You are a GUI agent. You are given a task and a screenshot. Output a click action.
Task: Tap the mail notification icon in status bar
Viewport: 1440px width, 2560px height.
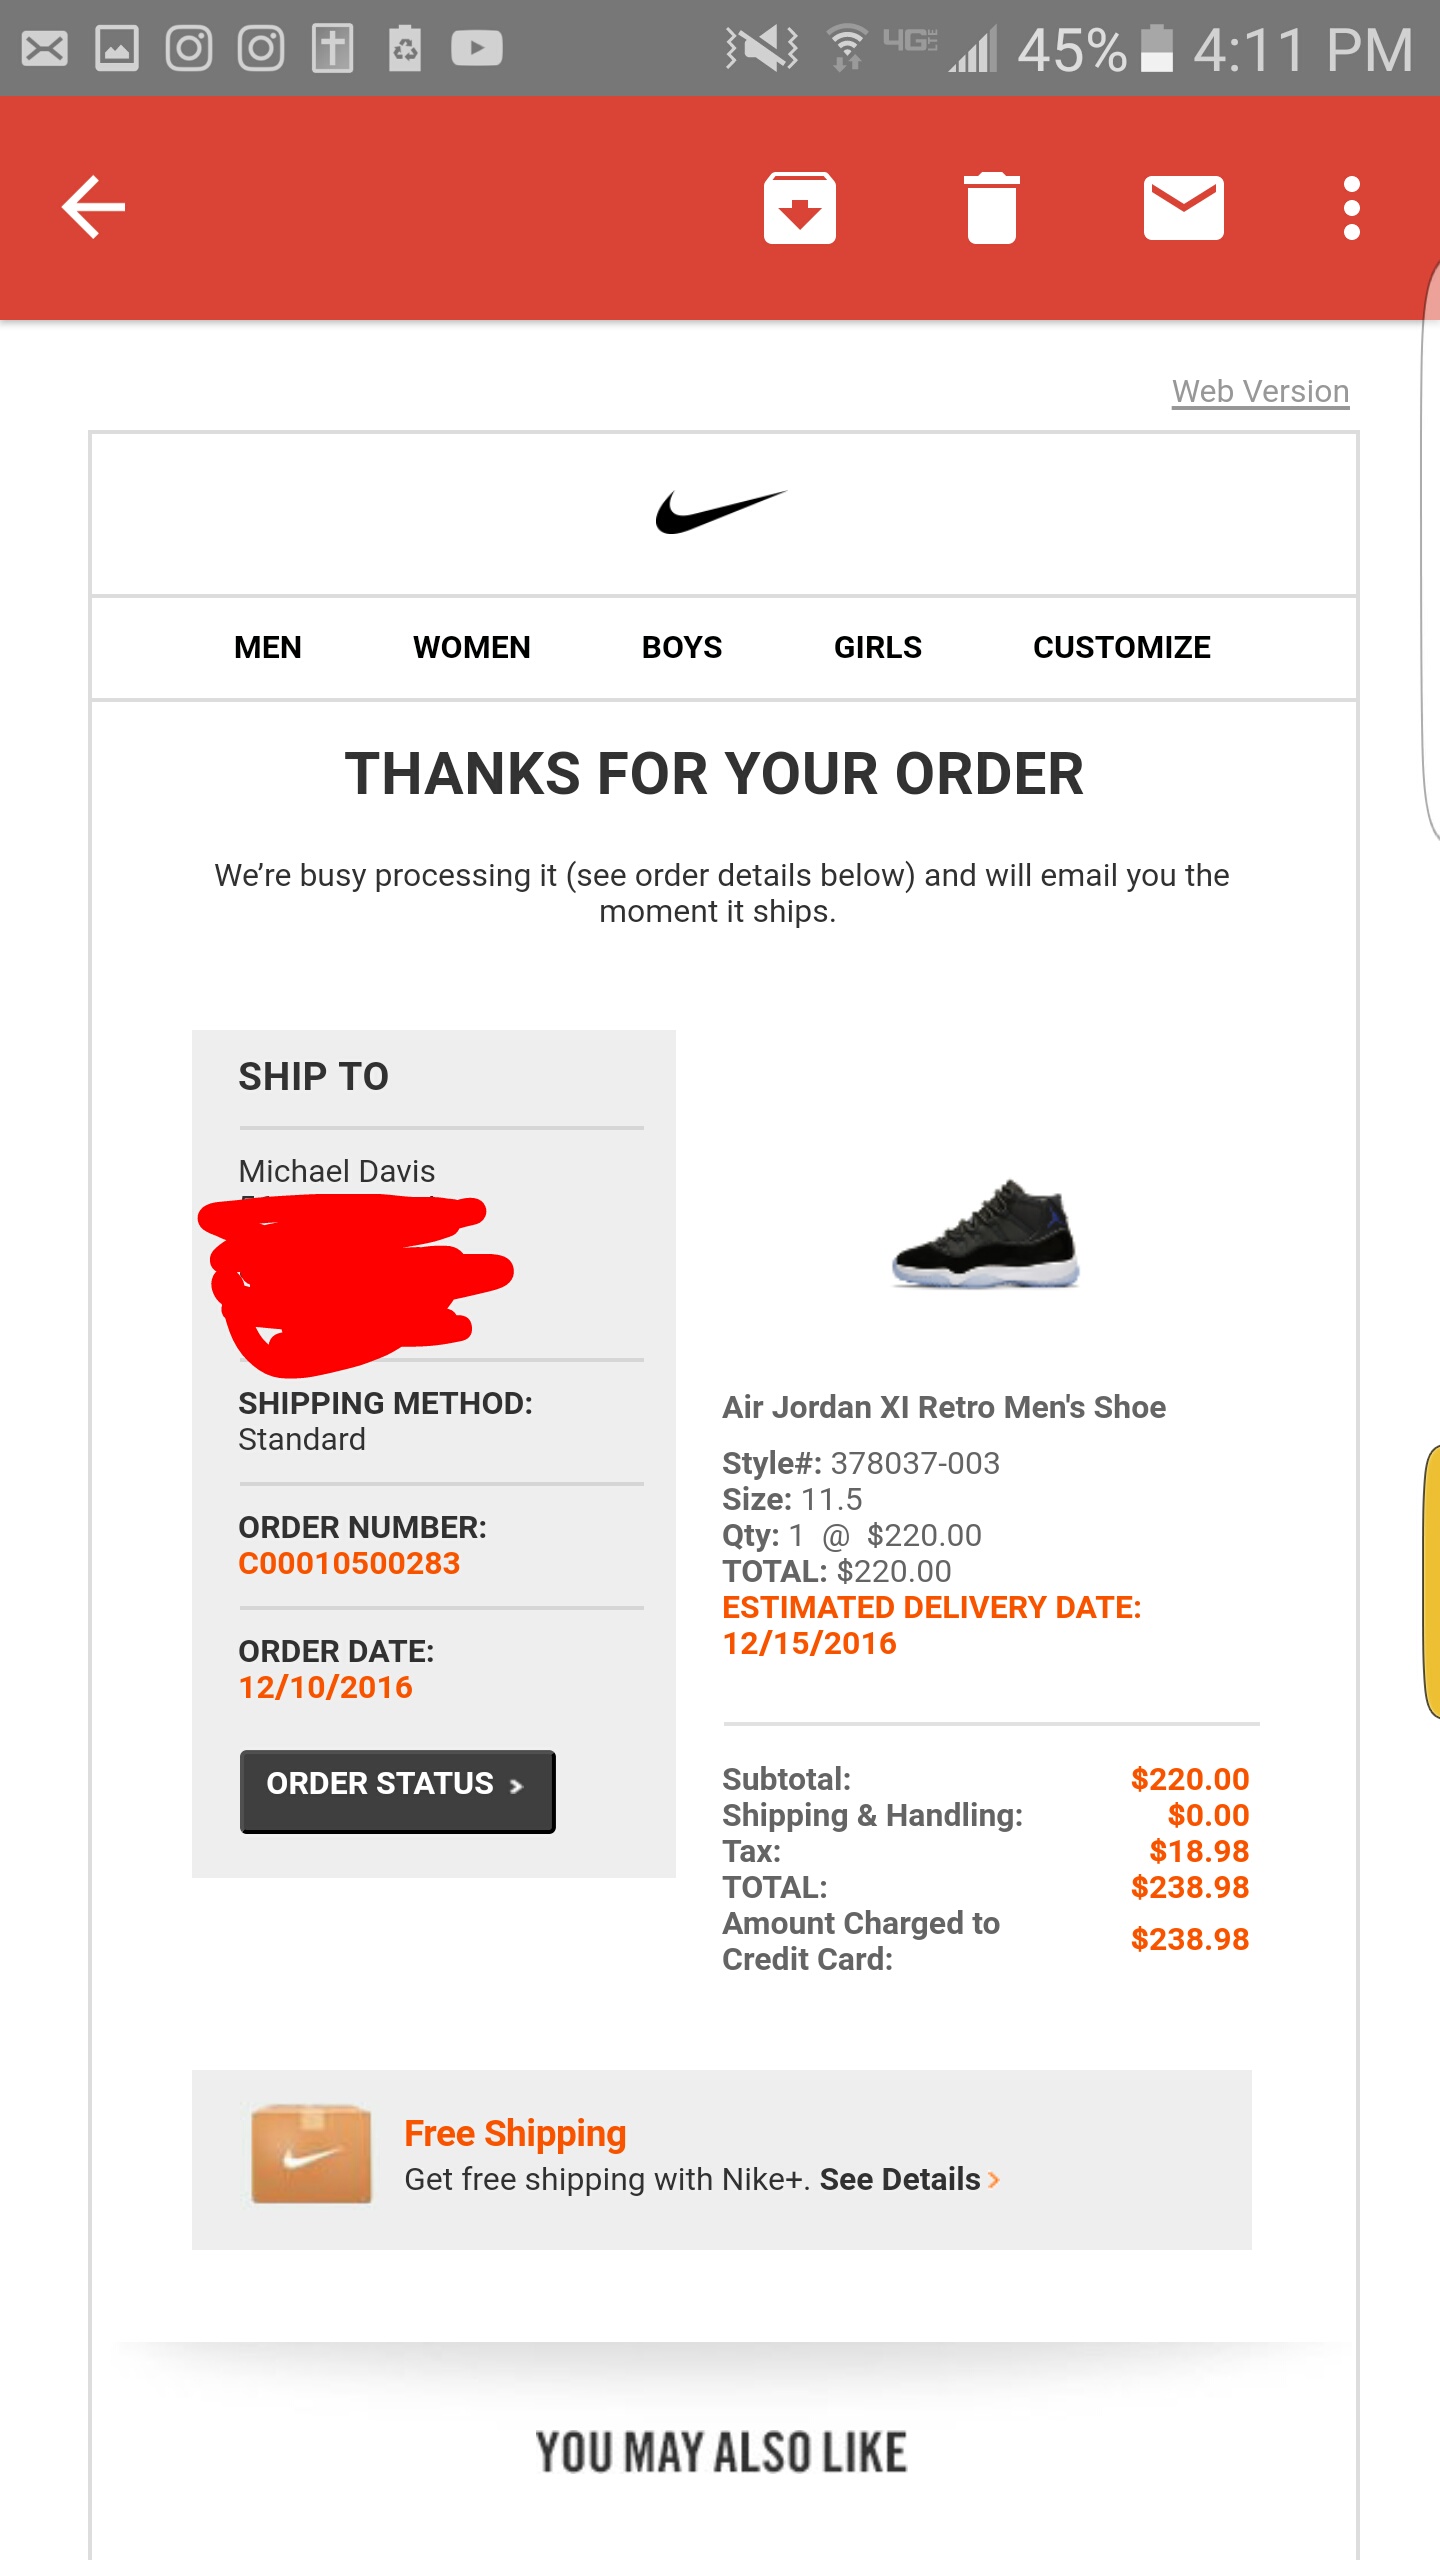45,48
